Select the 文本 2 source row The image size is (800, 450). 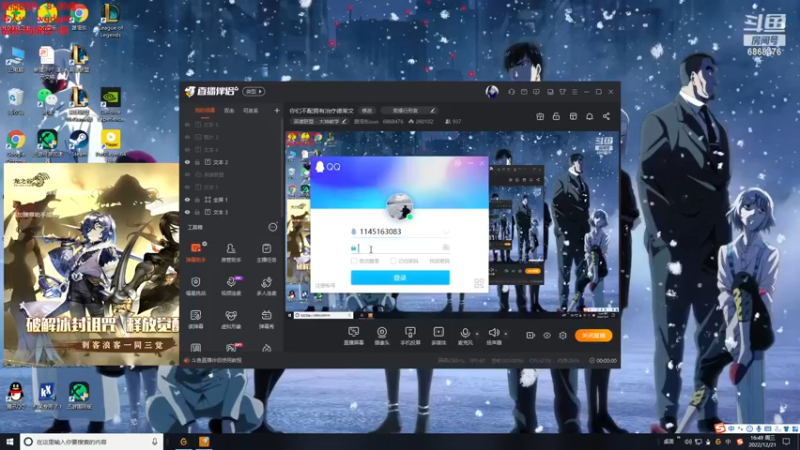(231, 162)
